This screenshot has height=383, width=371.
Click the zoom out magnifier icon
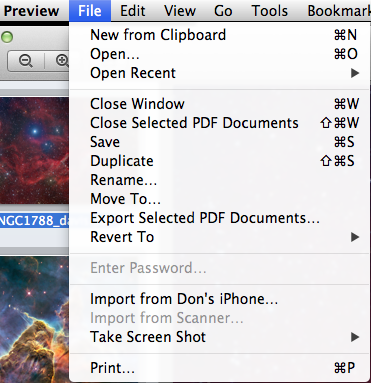click(x=26, y=61)
